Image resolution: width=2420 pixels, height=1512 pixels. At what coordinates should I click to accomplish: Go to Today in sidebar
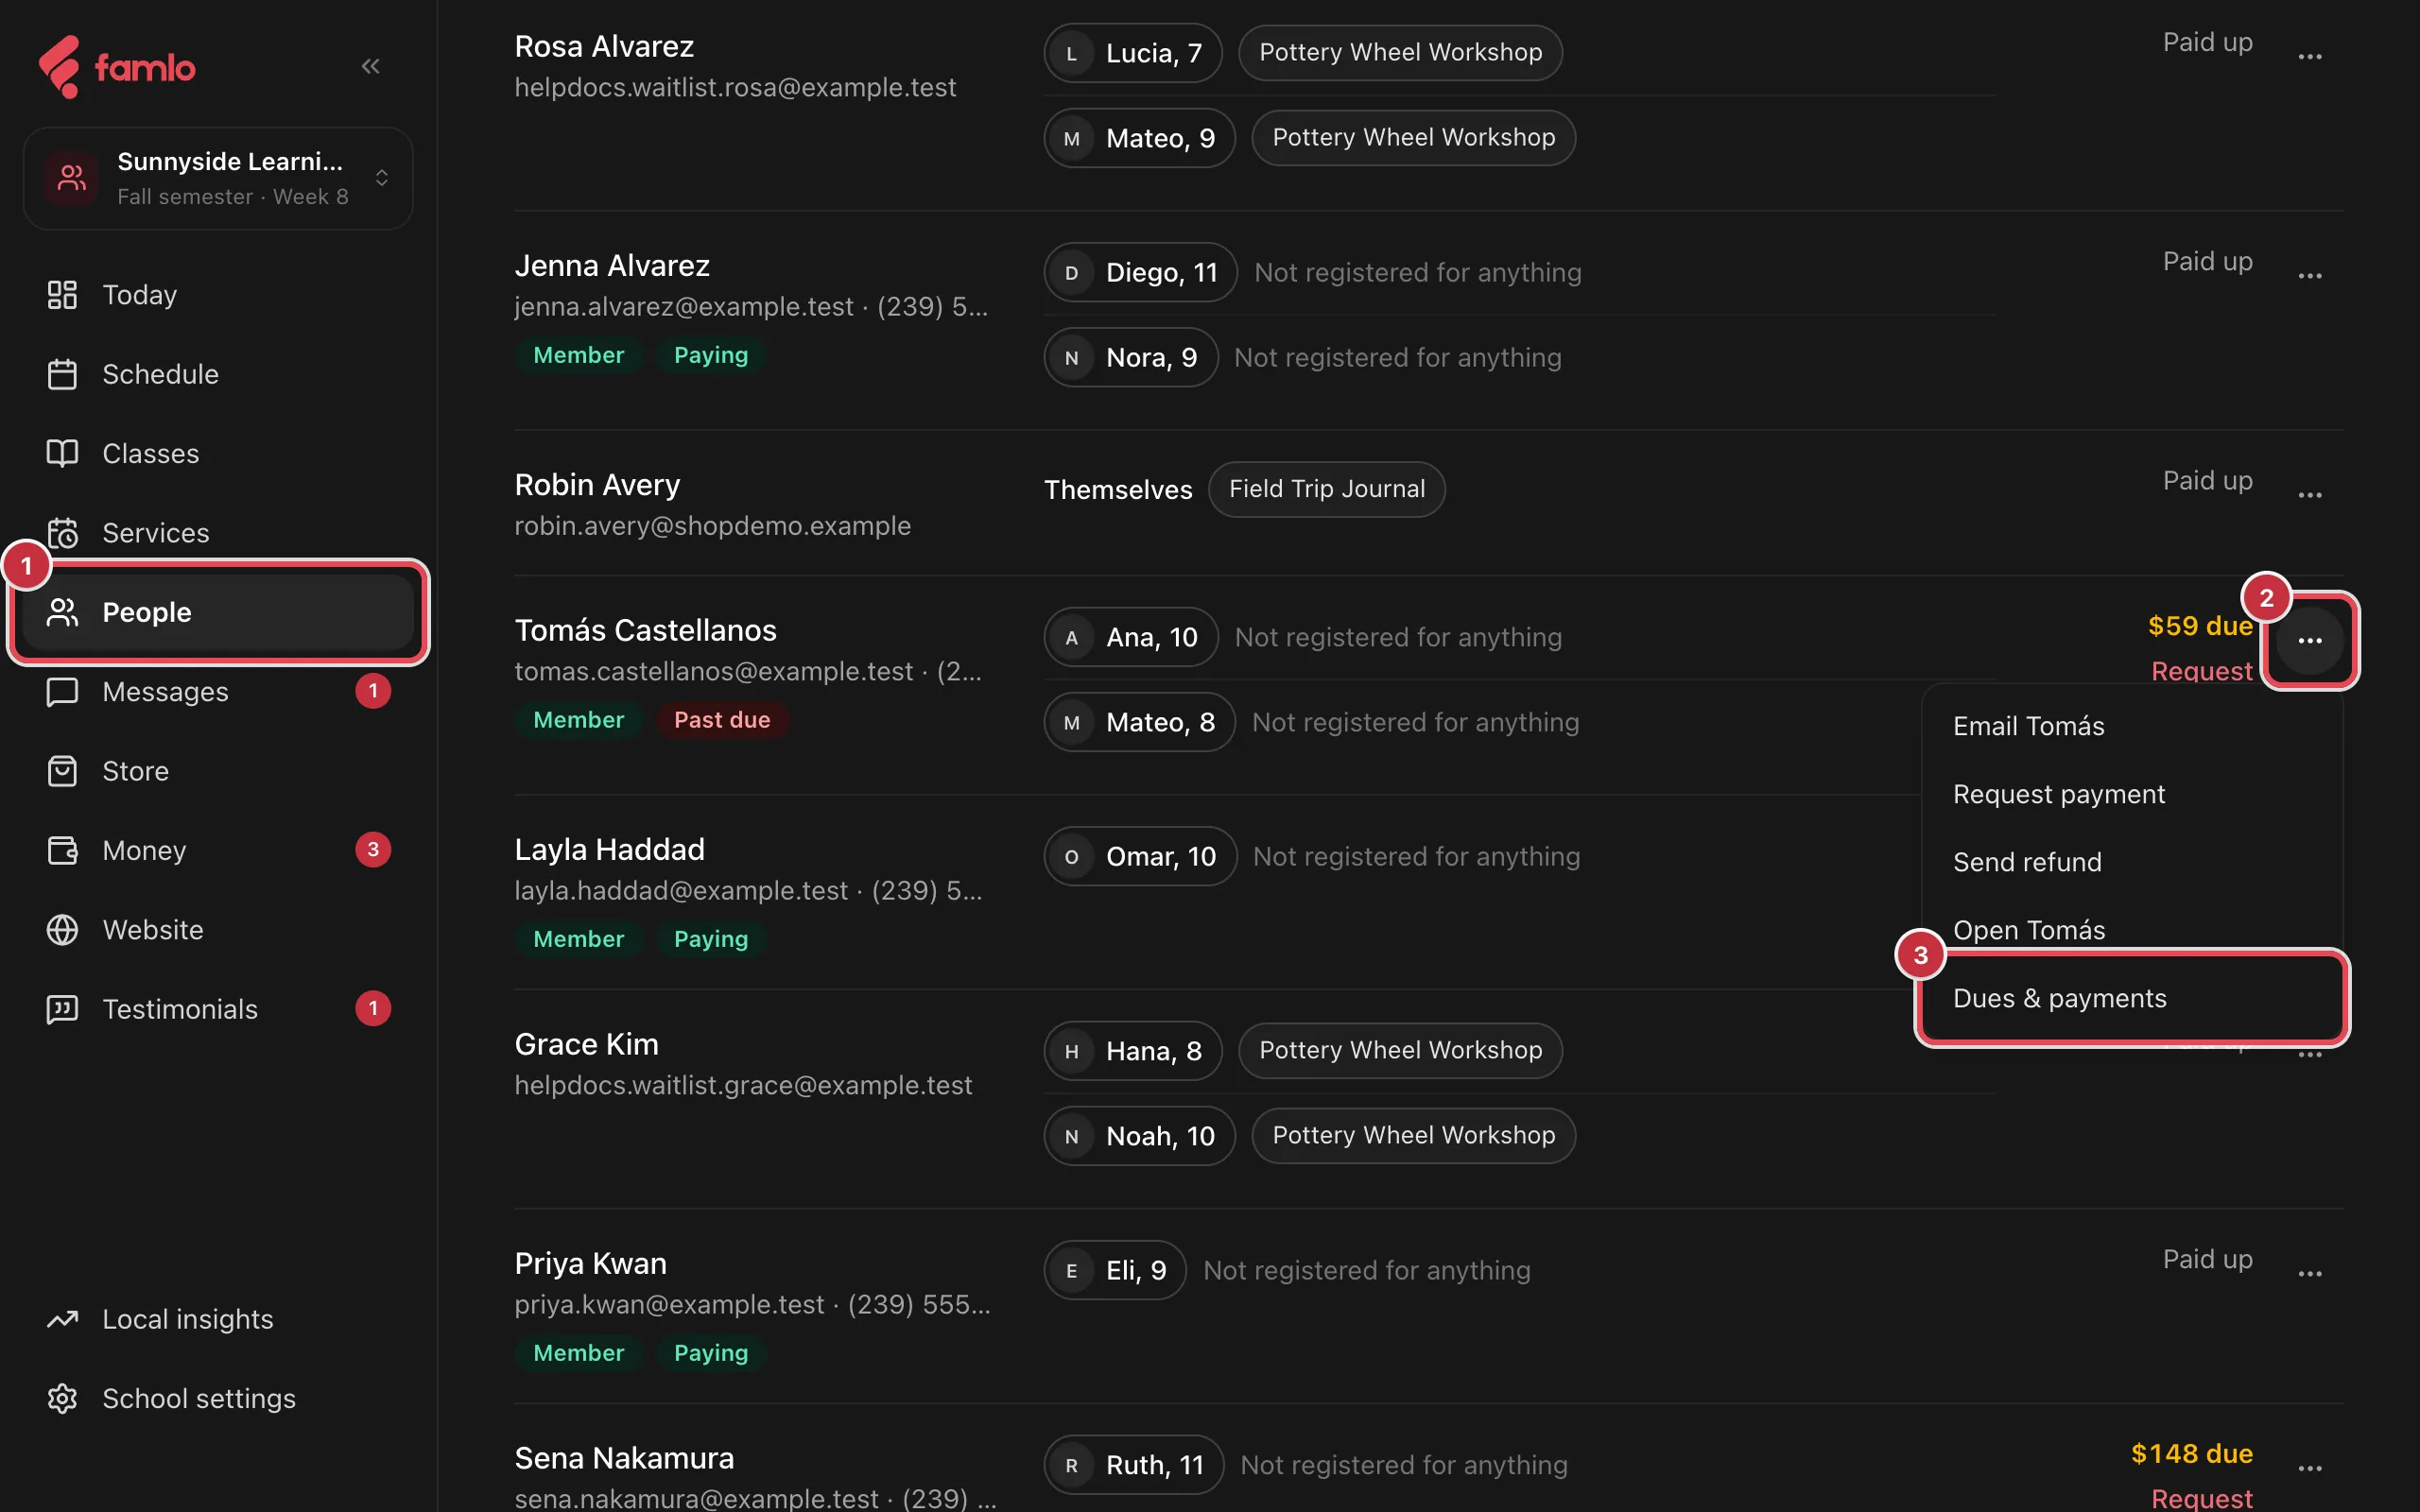tap(218, 295)
